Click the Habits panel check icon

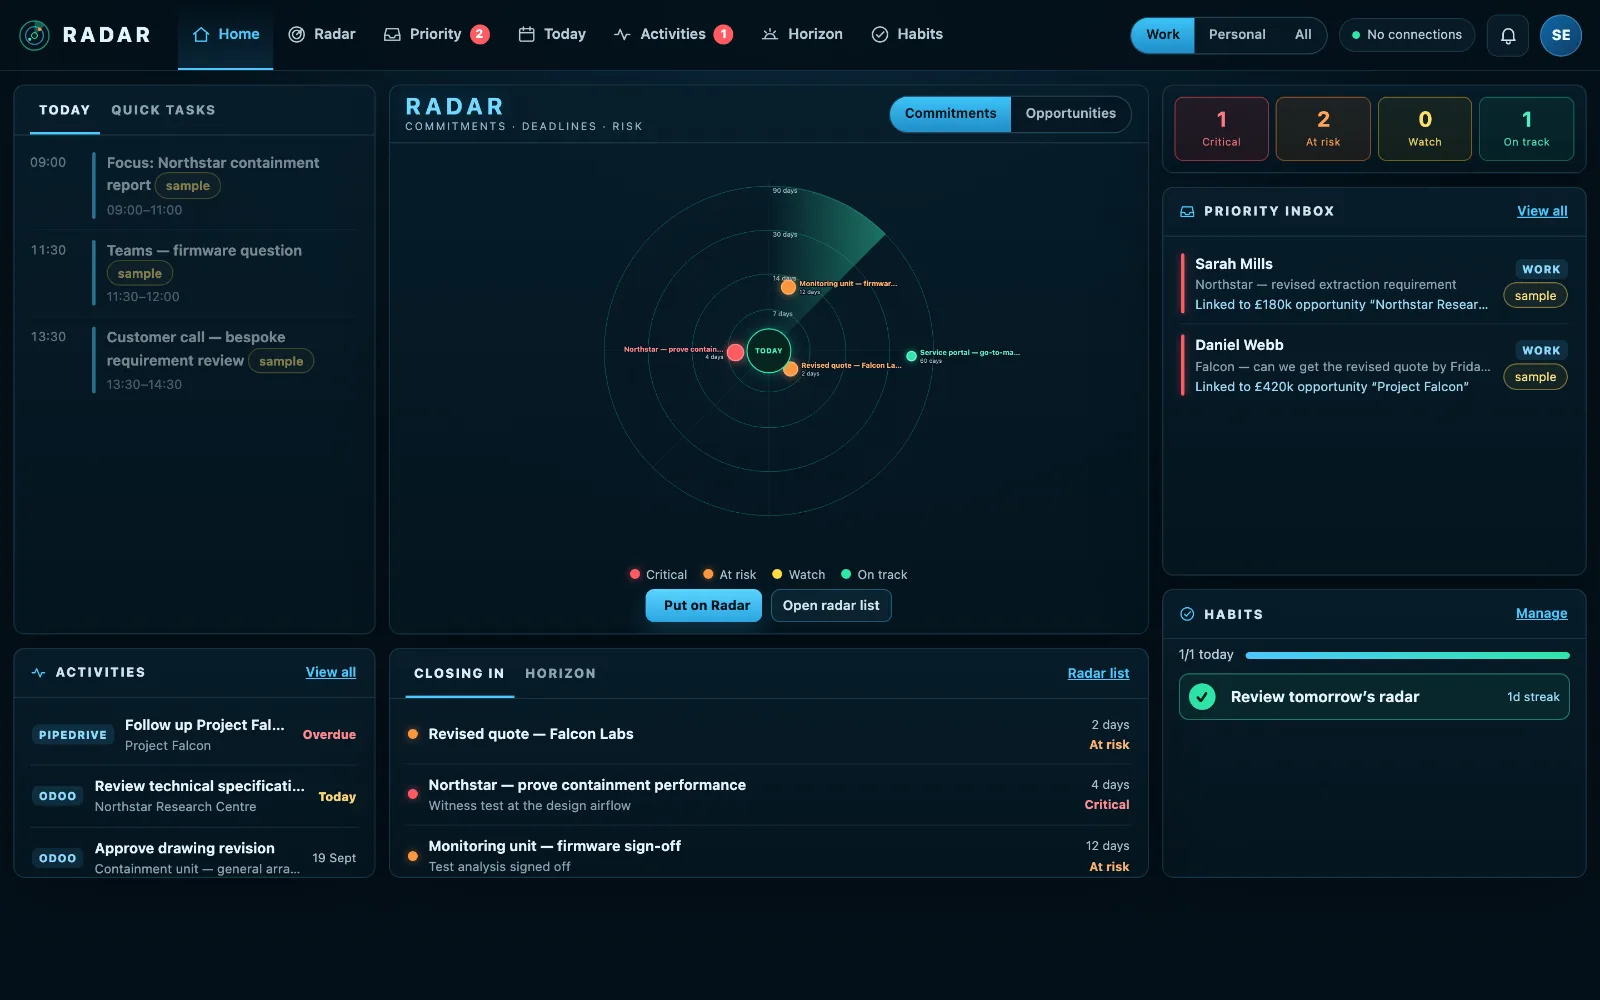pyautogui.click(x=1187, y=614)
